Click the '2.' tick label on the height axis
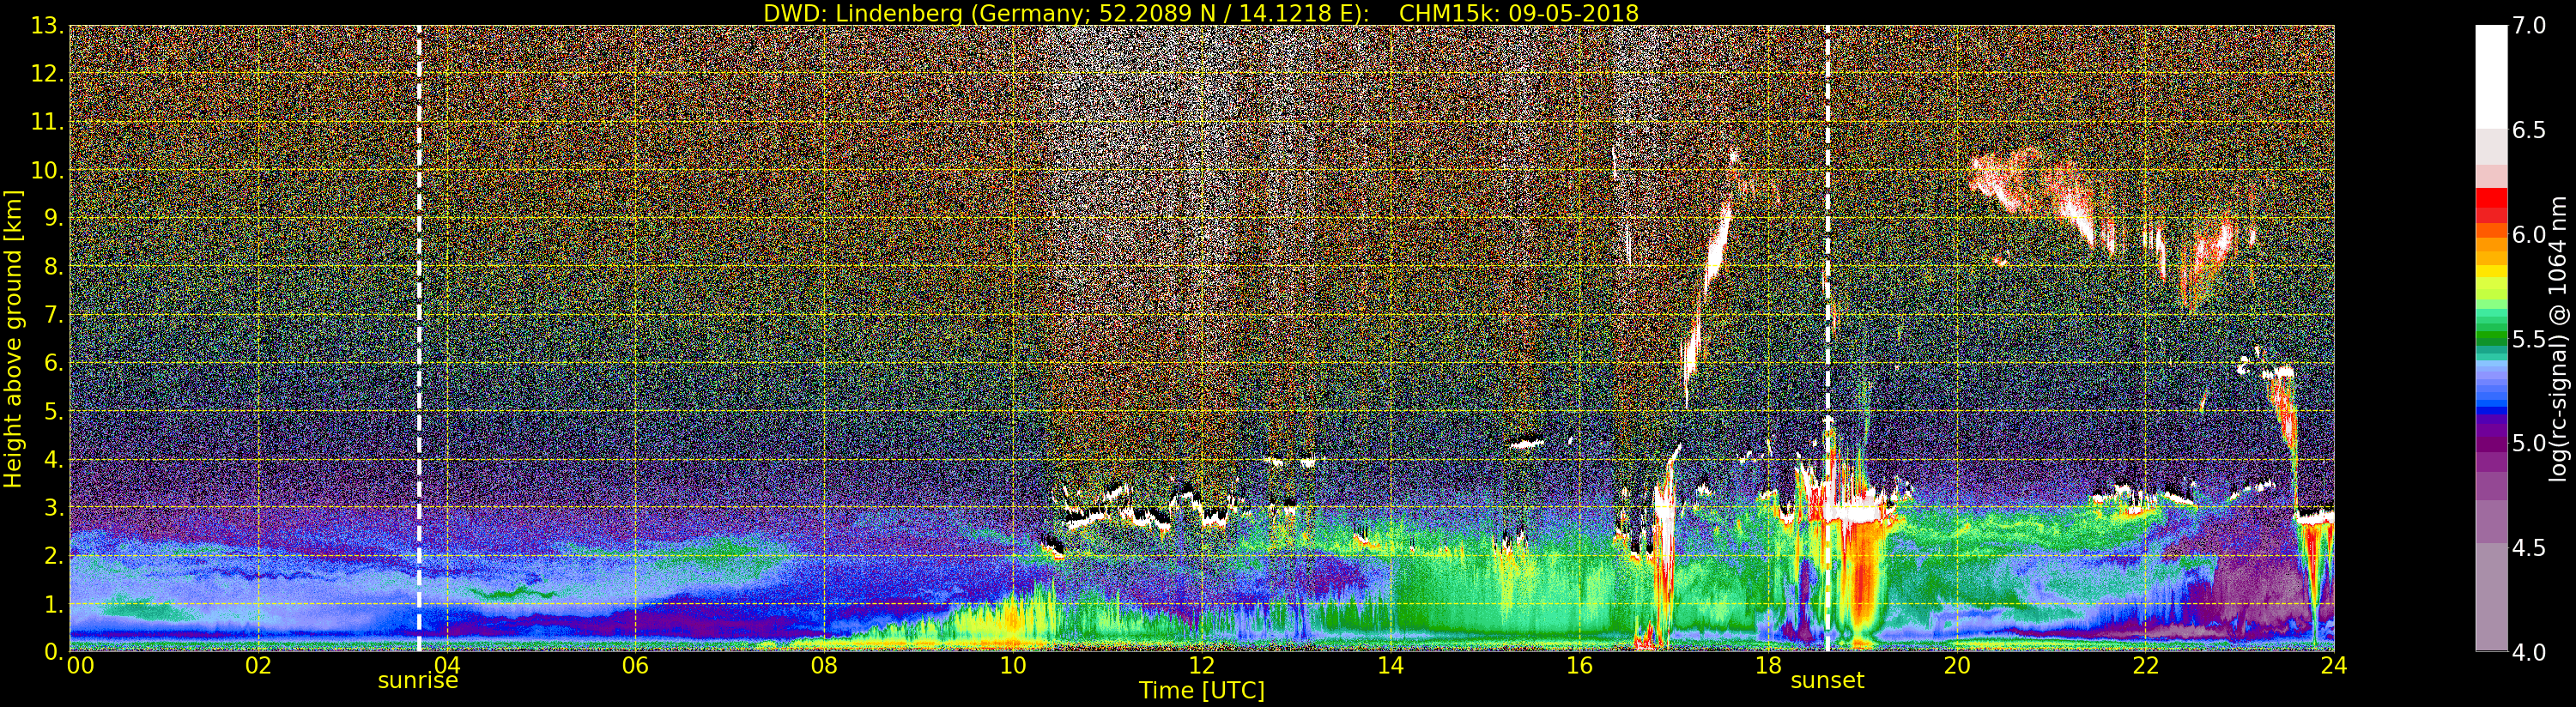The height and width of the screenshot is (707, 2576). (x=53, y=555)
